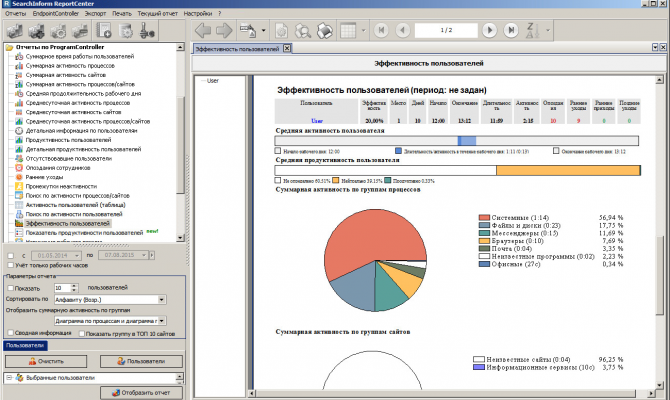Click the 'Пользователи' button
Image resolution: width=670 pixels, height=400 pixels.
pos(140,360)
